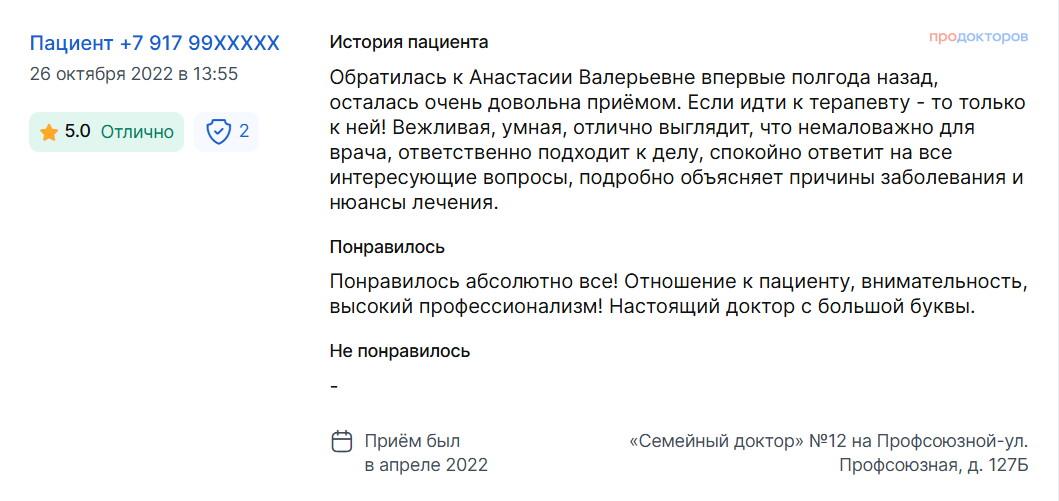The width and height of the screenshot is (1059, 501).
Task: Click the Понравилось section heading
Action: point(387,247)
